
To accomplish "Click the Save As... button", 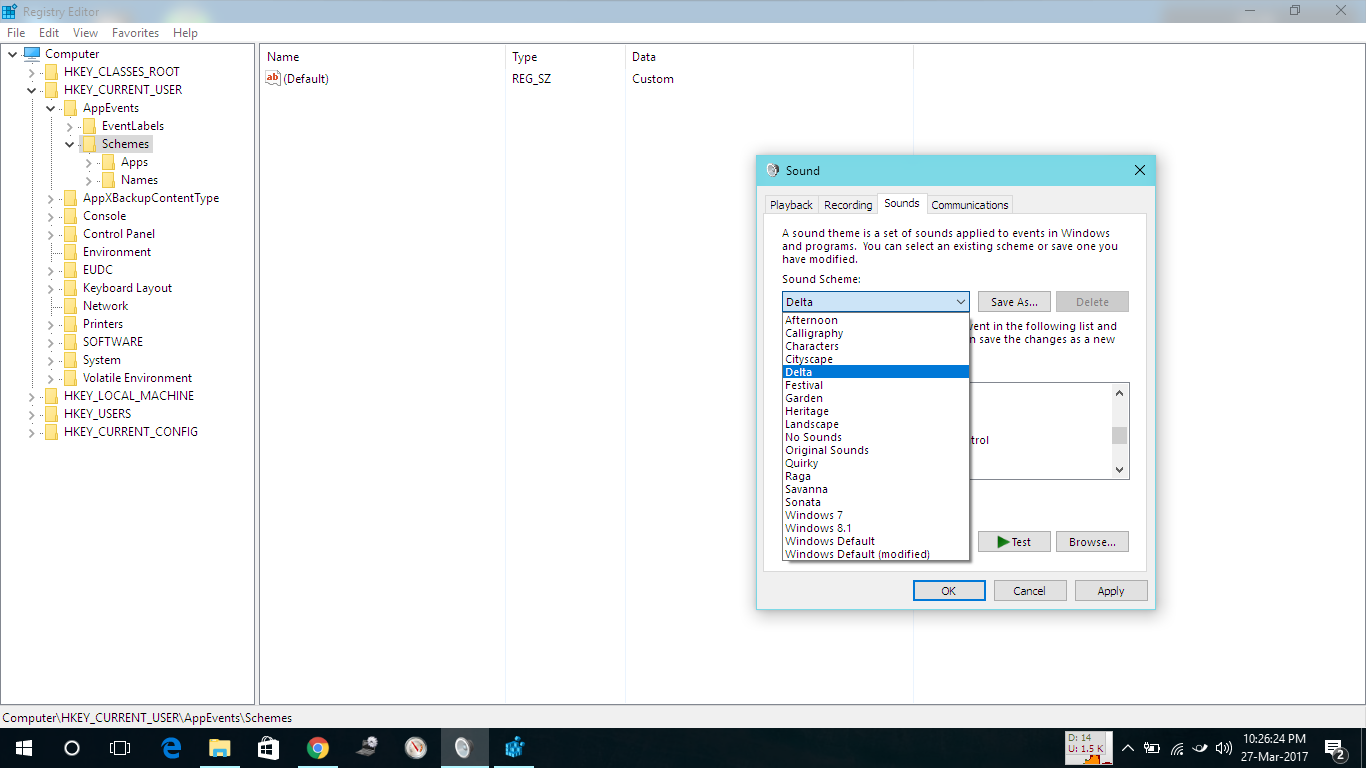I will [x=1014, y=302].
